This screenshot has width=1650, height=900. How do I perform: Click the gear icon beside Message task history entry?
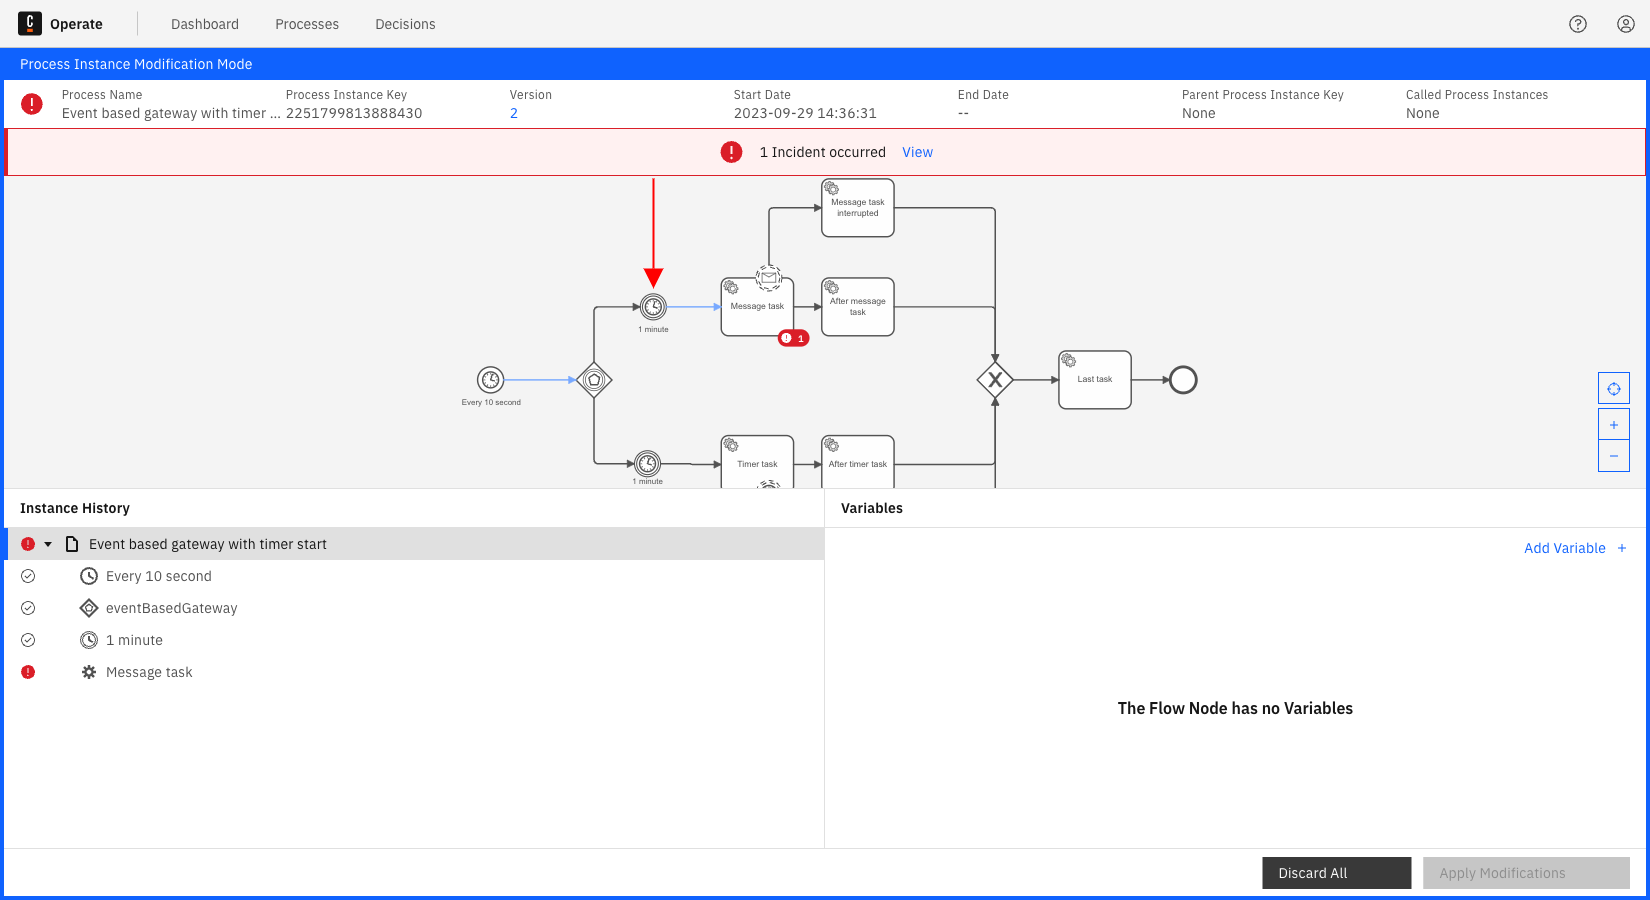(89, 671)
